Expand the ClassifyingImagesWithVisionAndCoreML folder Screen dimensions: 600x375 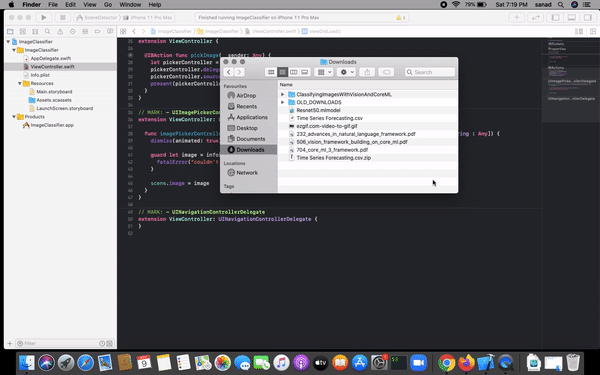click(x=282, y=94)
